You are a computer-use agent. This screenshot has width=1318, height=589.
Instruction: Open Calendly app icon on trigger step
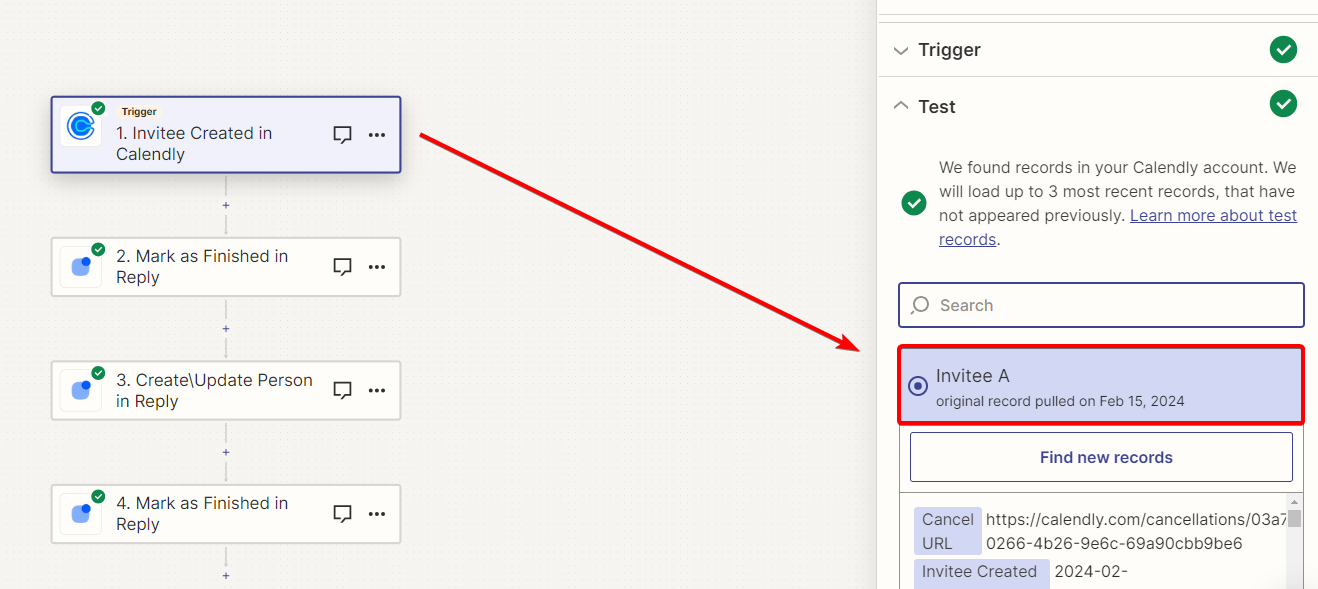click(x=80, y=126)
